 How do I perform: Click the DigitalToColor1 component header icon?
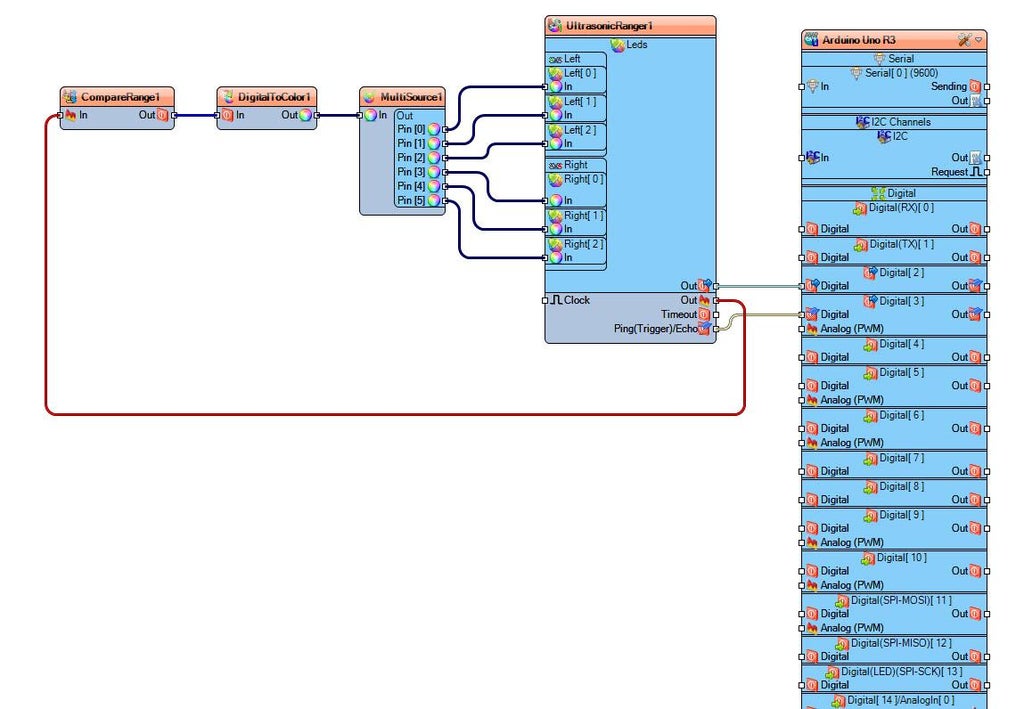[x=227, y=97]
